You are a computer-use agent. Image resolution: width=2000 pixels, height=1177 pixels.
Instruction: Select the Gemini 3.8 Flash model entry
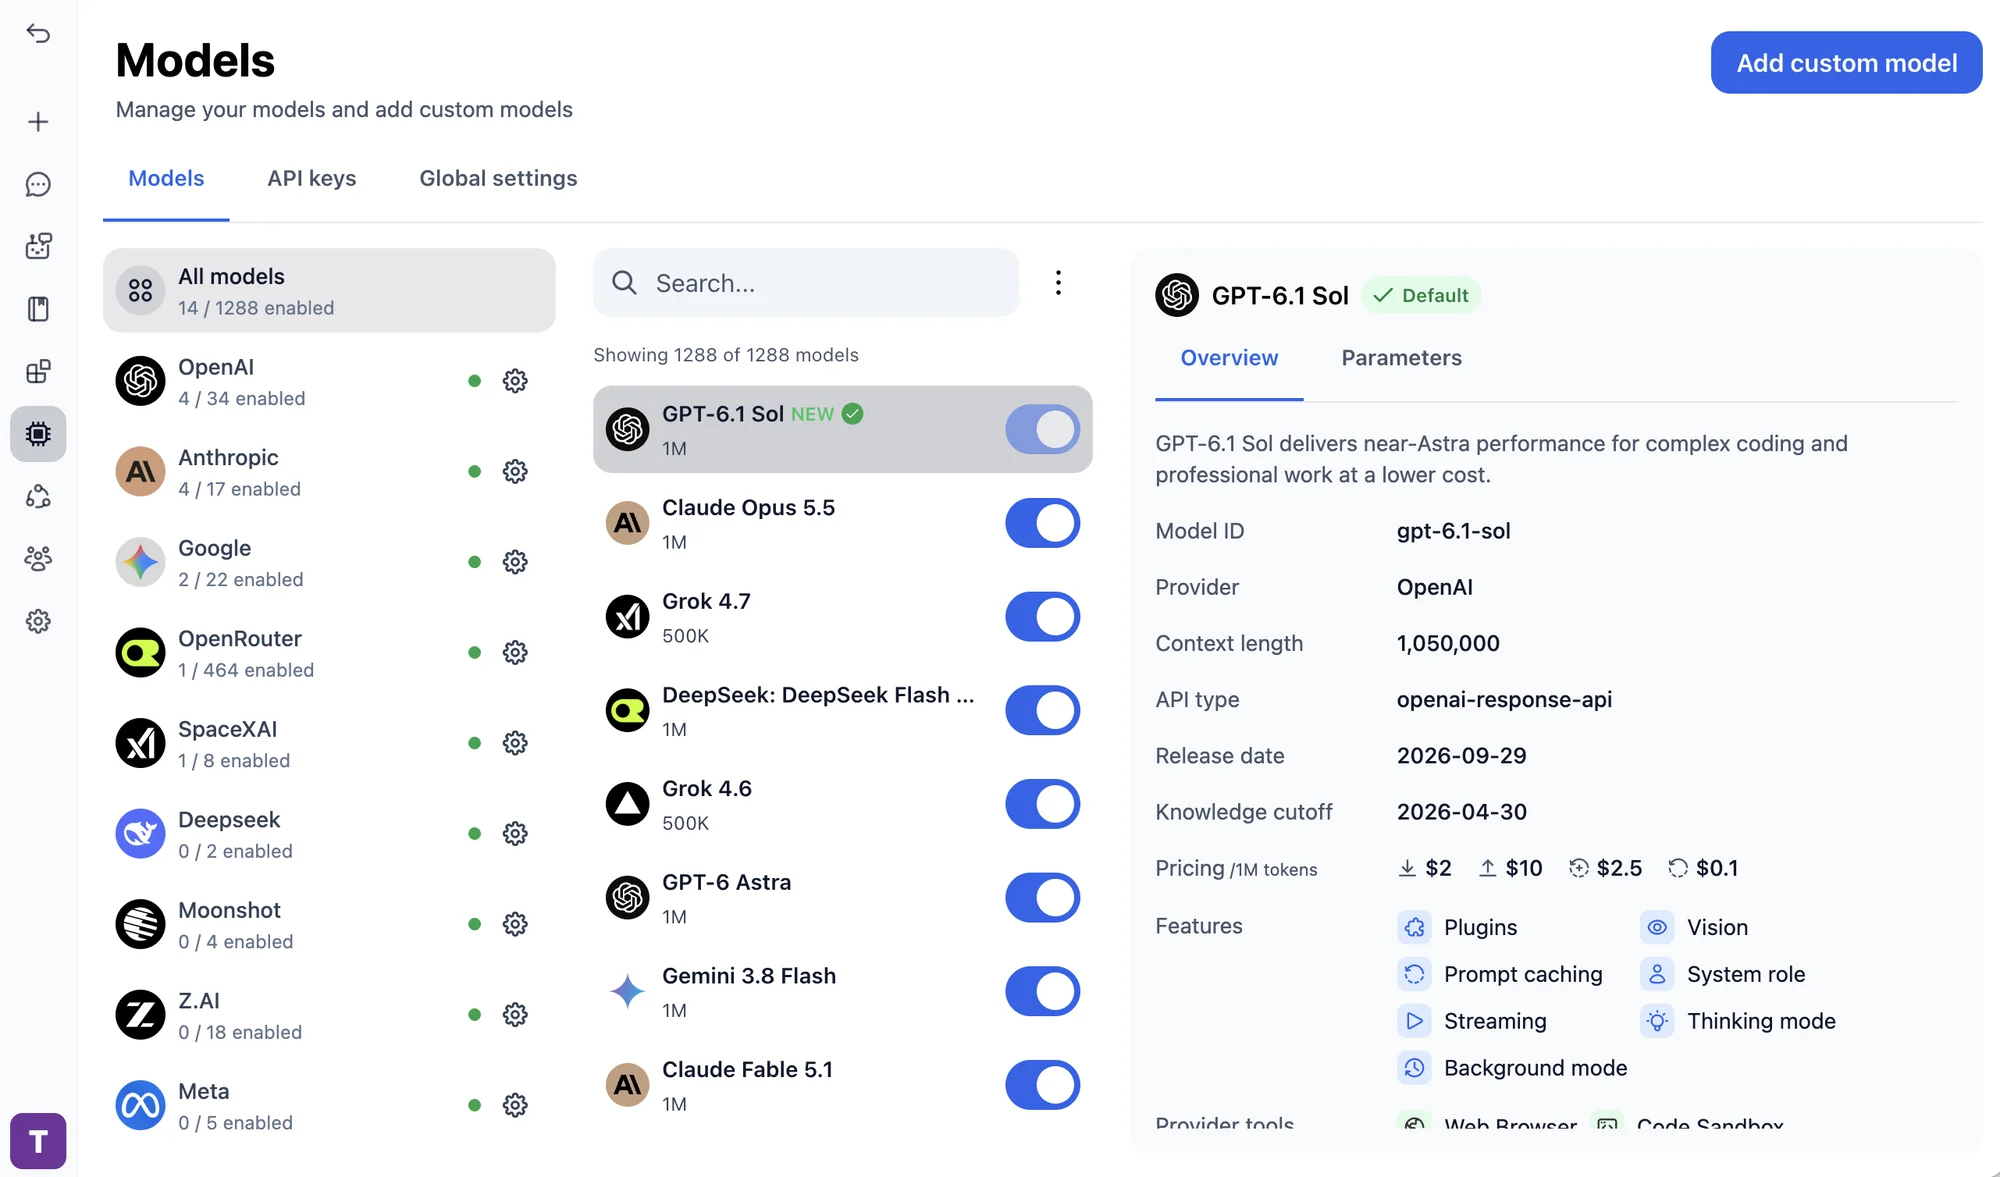point(842,991)
